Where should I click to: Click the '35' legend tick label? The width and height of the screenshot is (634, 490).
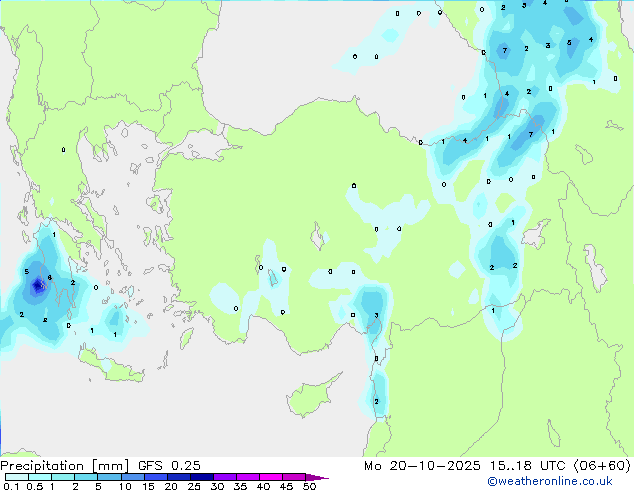tap(240, 486)
